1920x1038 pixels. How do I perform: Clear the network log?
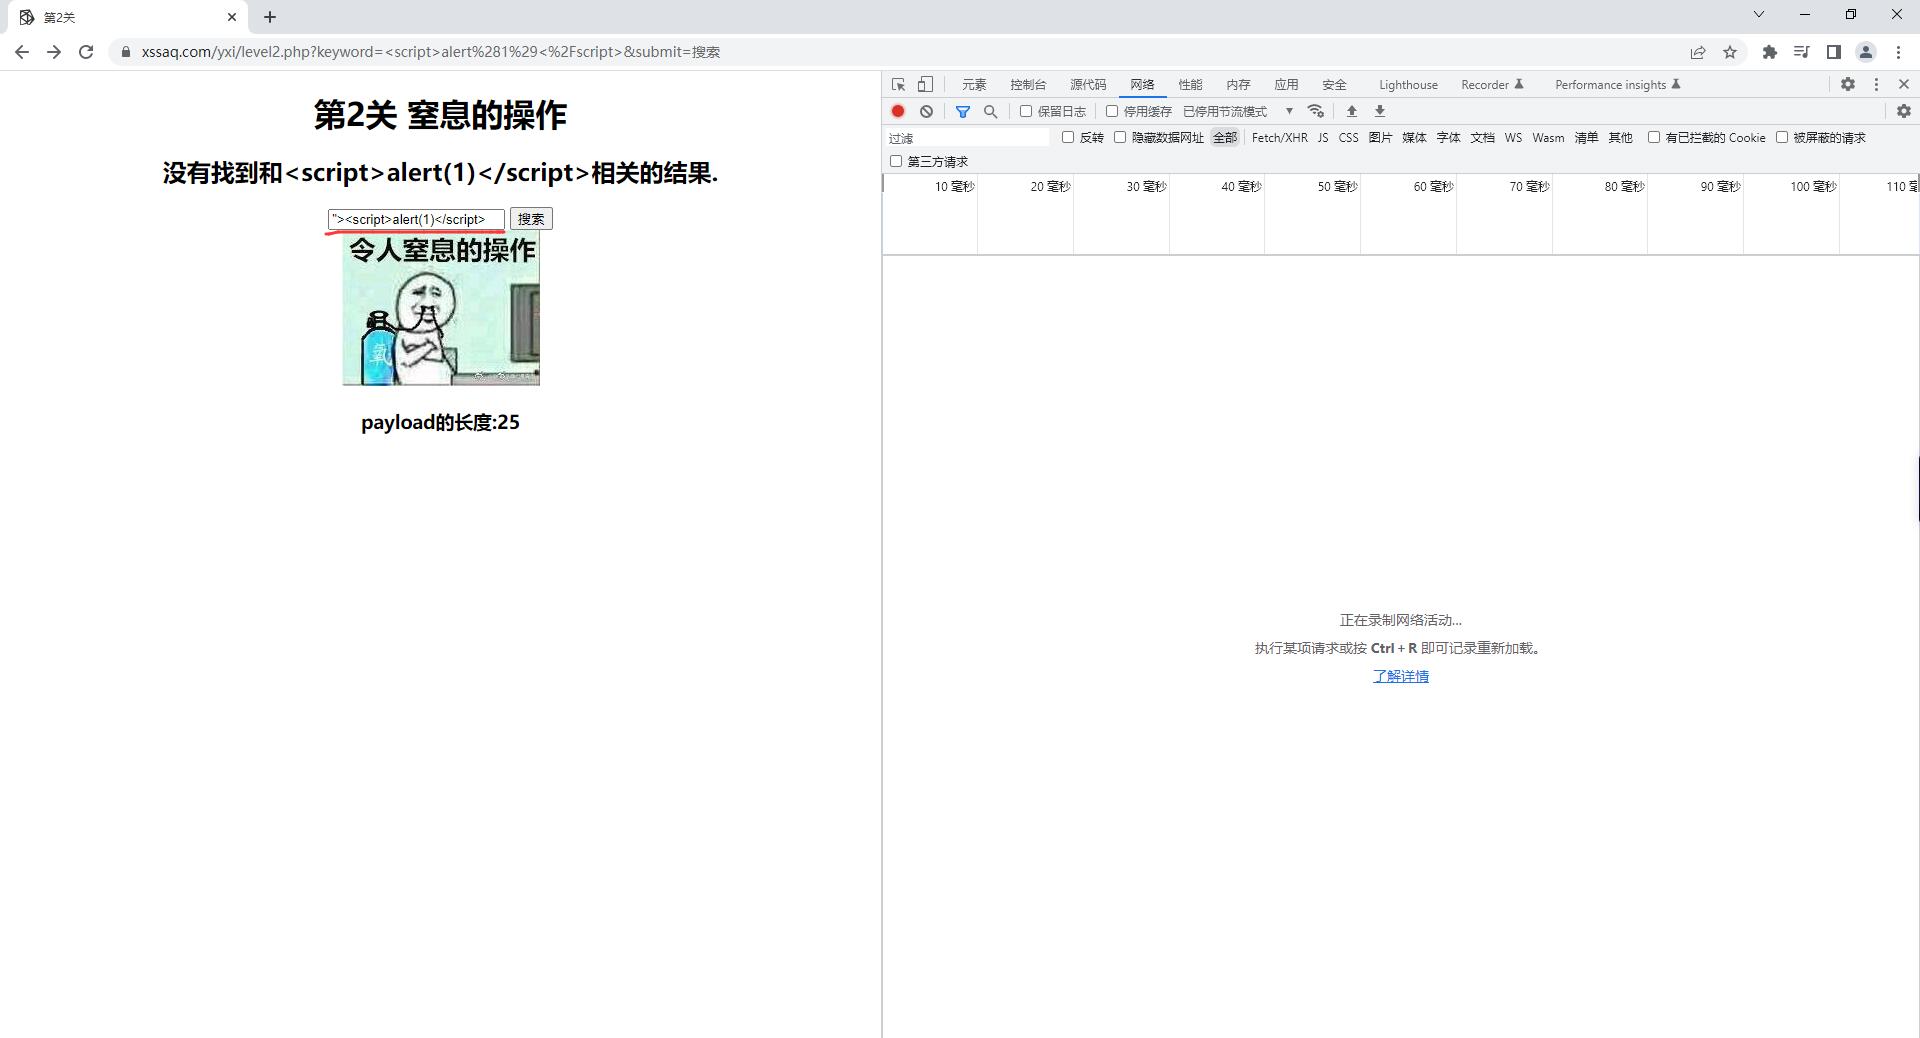pyautogui.click(x=926, y=111)
